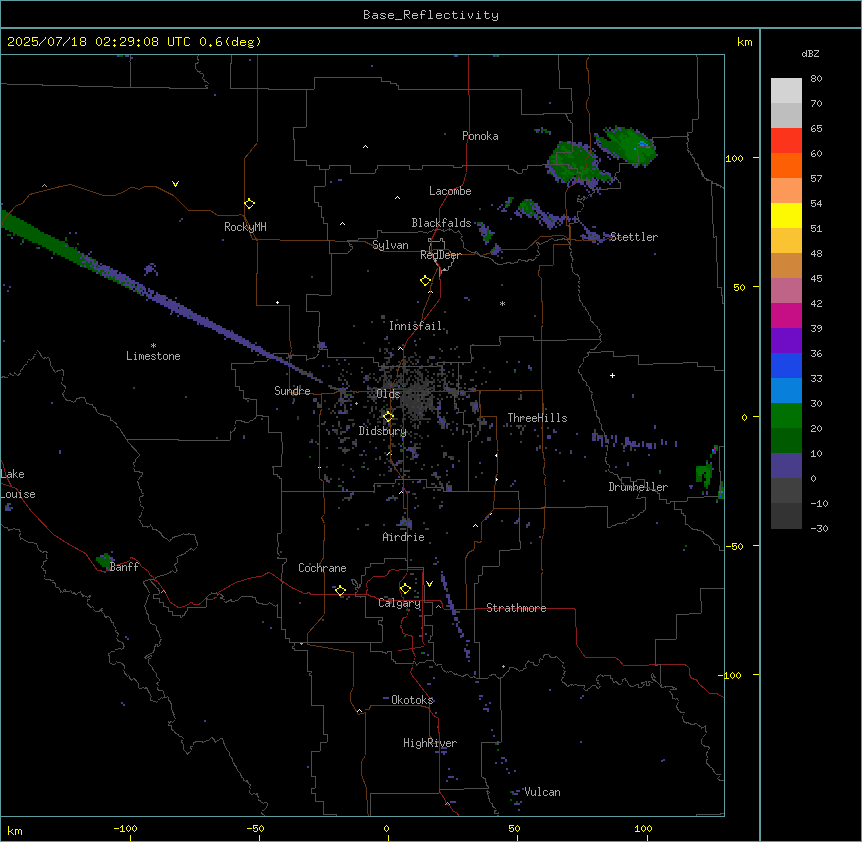Screen dimensions: 862x842
Task: Click the green echo patch beside Banff
Action: tap(104, 561)
